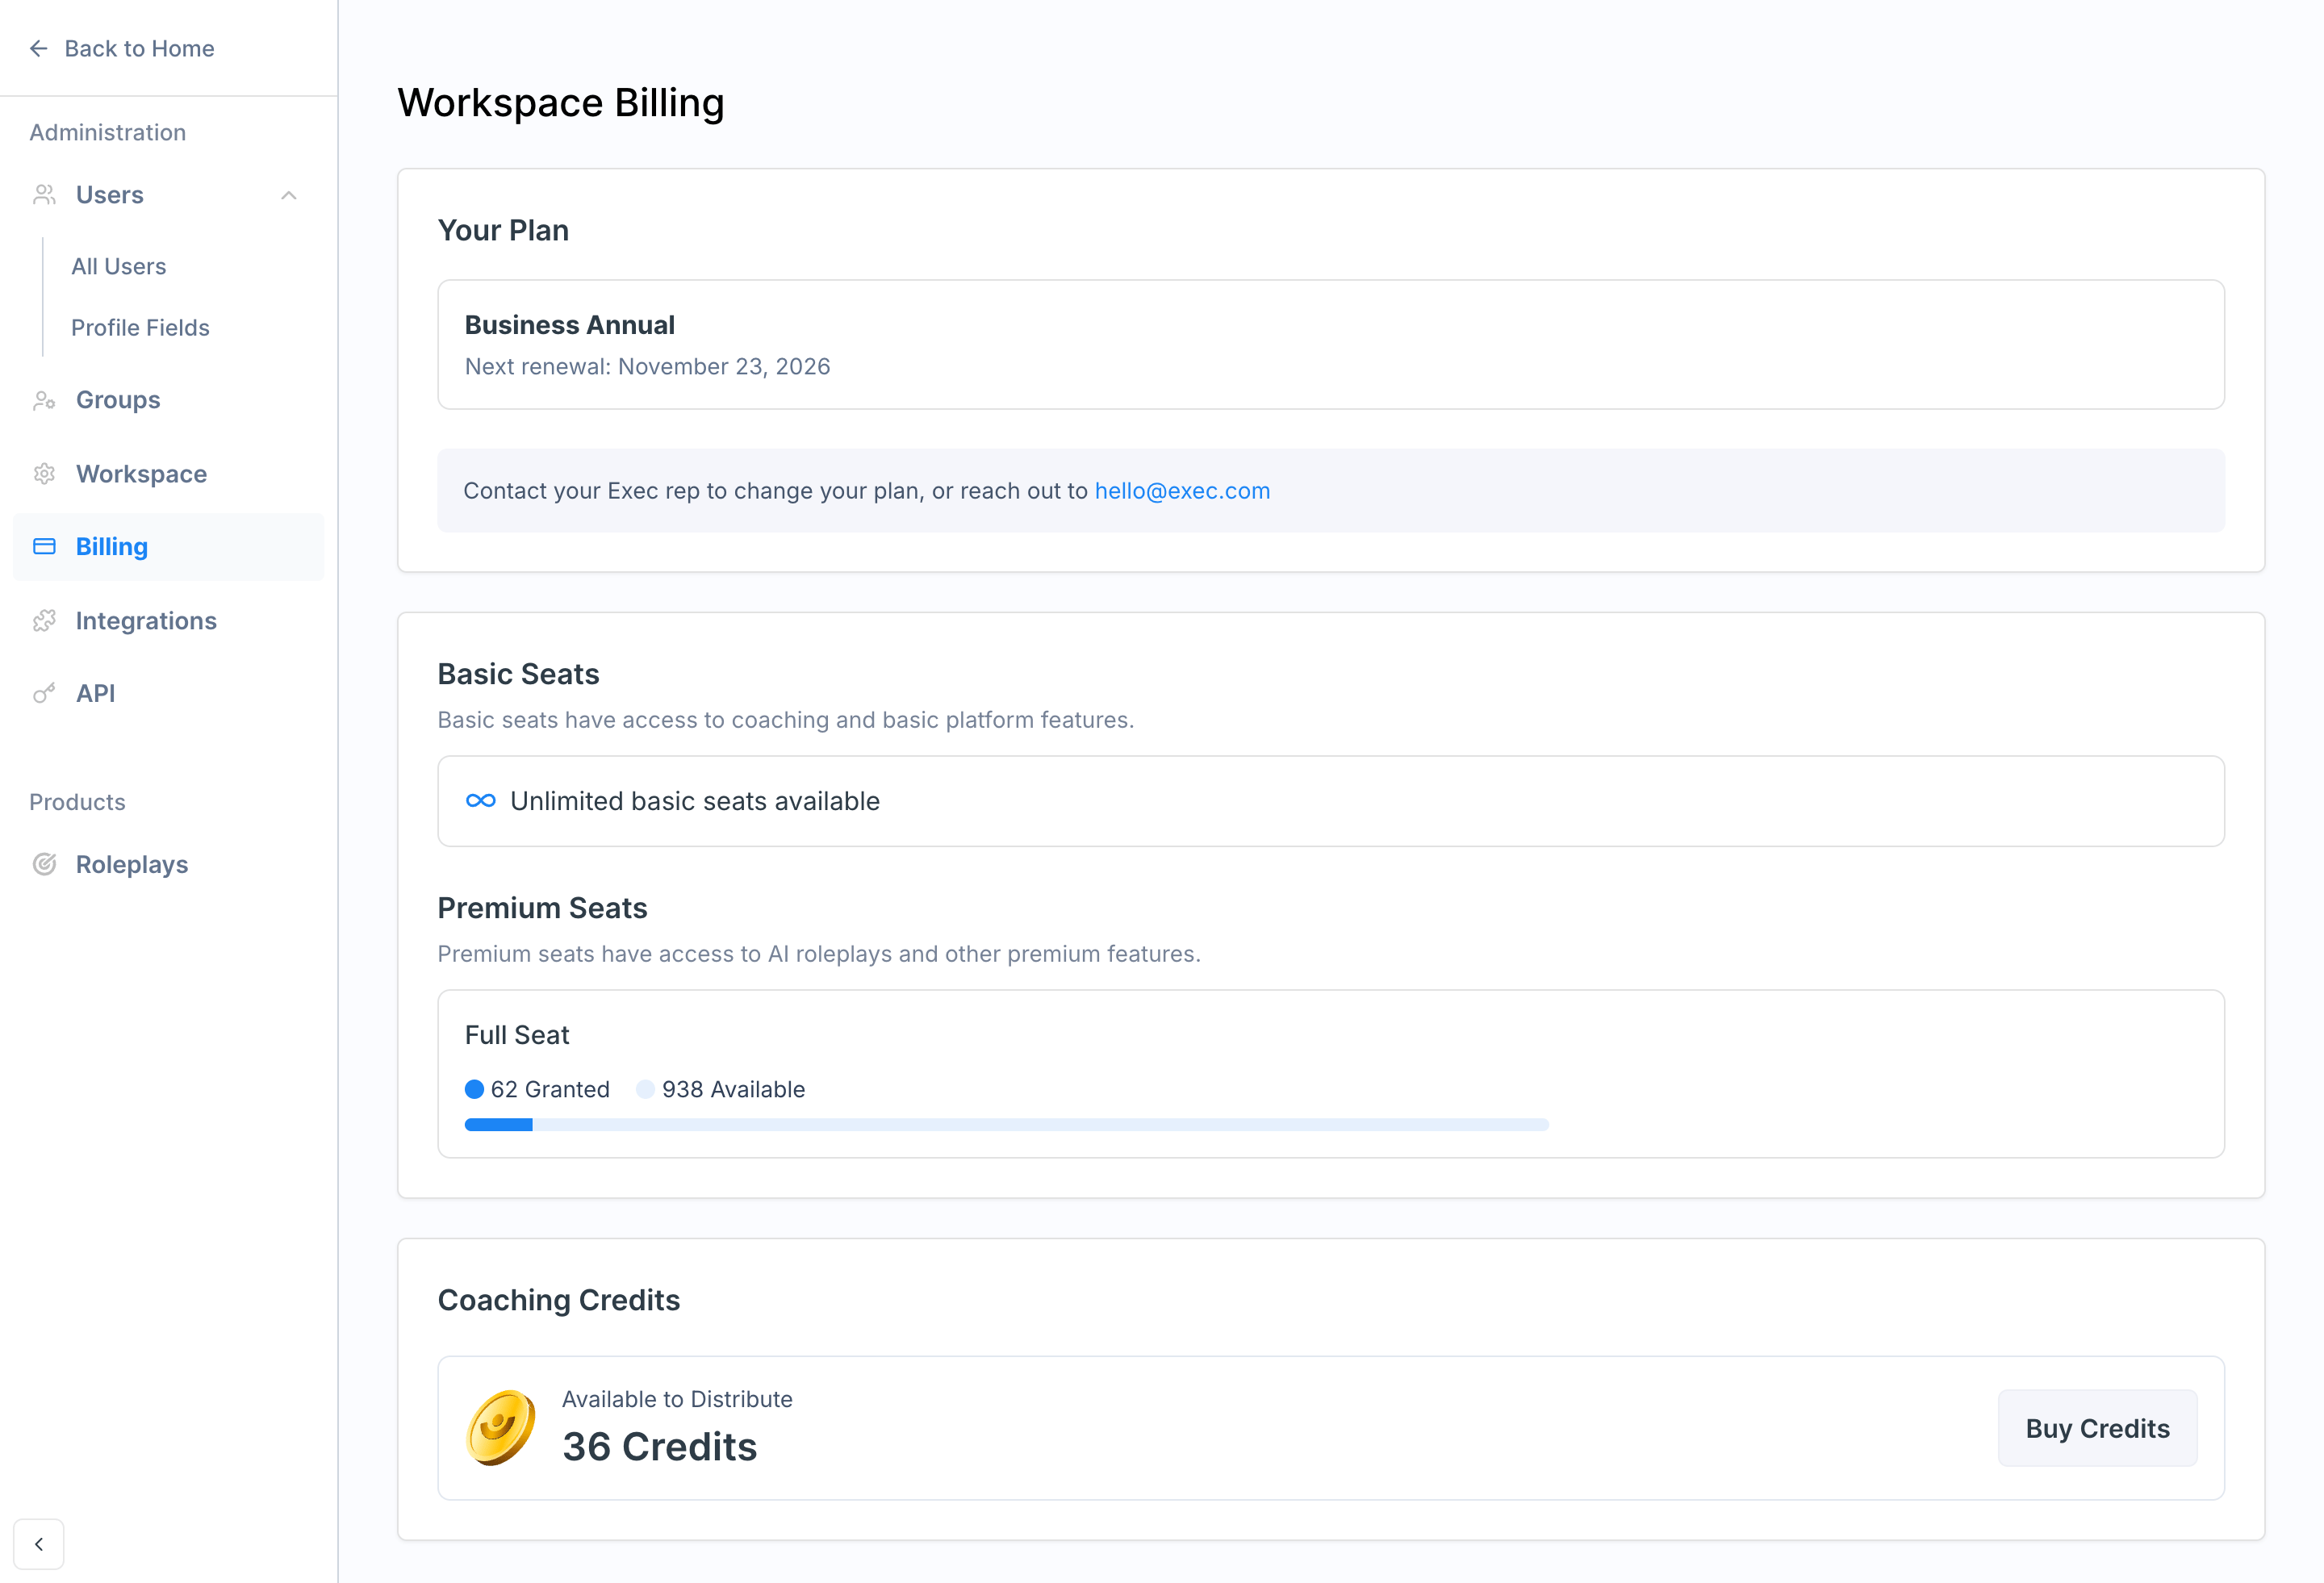Screen dimensions: 2324x1583
Task: Click the back arrow icon beside Back to Home
Action: 39,48
